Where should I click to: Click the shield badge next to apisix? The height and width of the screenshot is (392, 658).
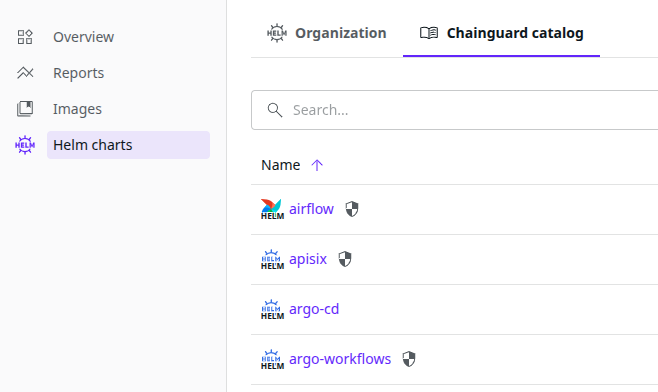point(345,259)
